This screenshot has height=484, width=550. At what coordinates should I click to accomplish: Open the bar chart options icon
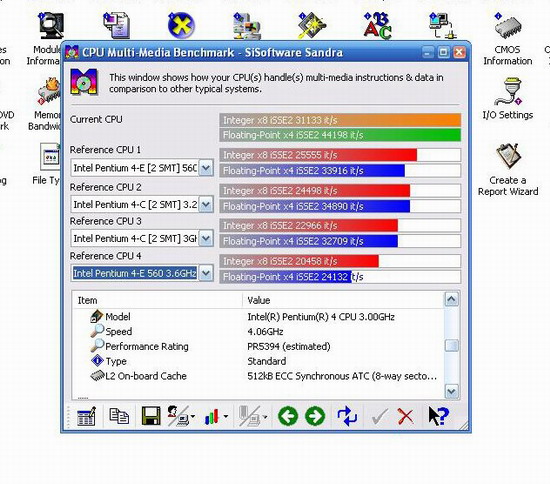[213, 416]
